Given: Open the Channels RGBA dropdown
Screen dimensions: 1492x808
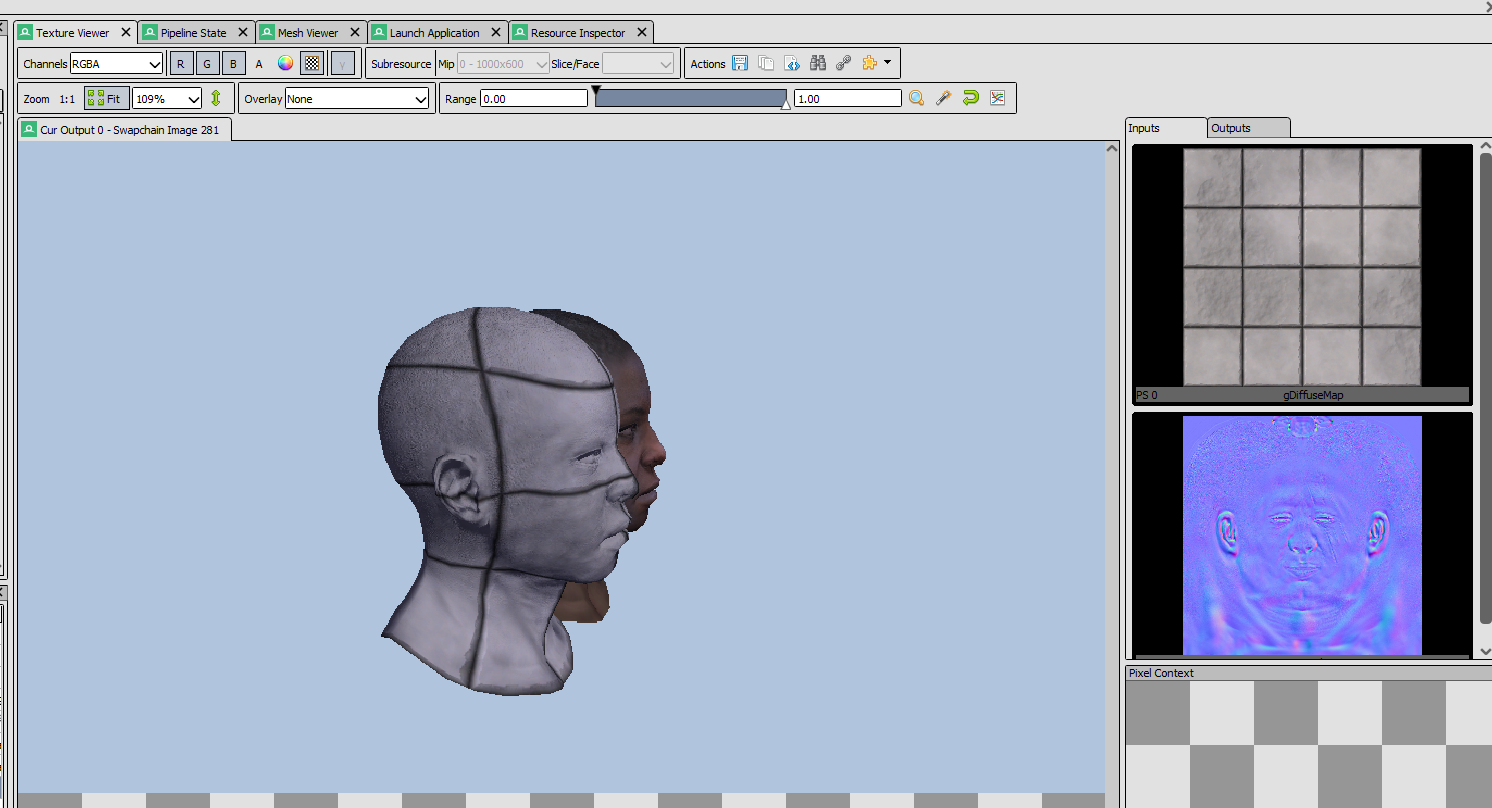Looking at the screenshot, I should 116,64.
